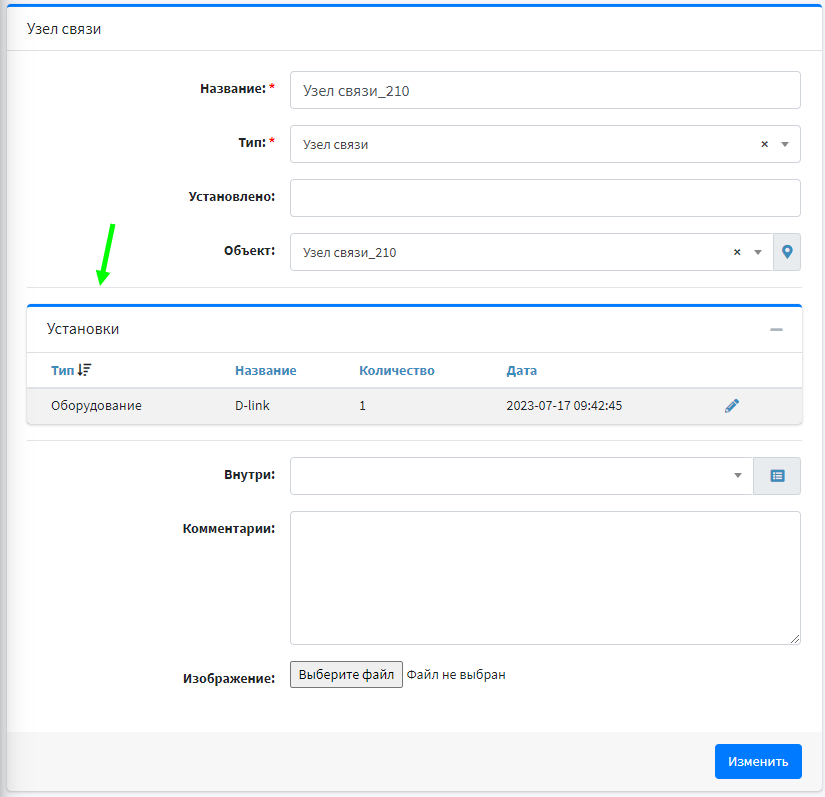Sort the table by Количество column
The width and height of the screenshot is (825, 797).
[396, 370]
